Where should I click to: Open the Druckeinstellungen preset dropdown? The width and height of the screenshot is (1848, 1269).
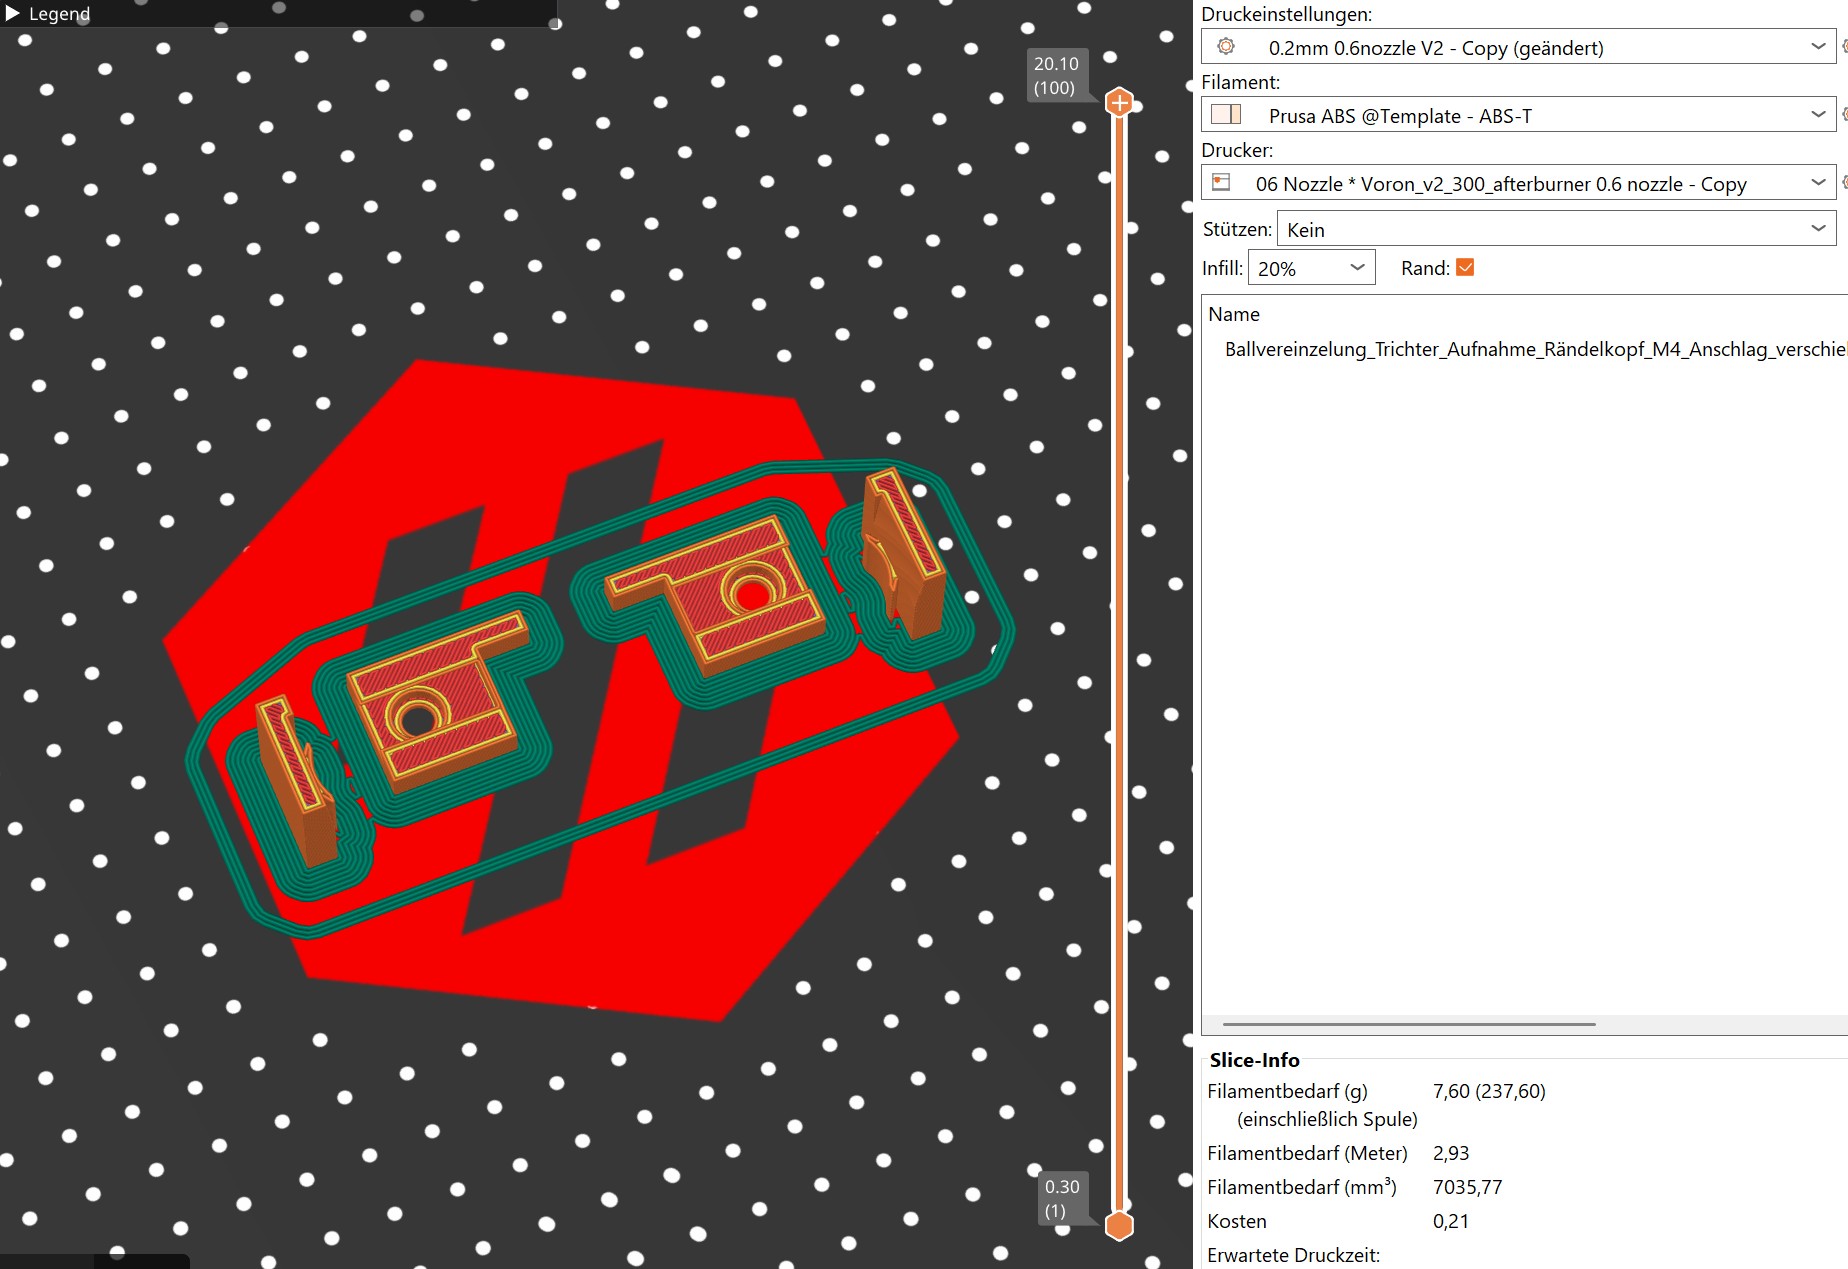click(1518, 47)
